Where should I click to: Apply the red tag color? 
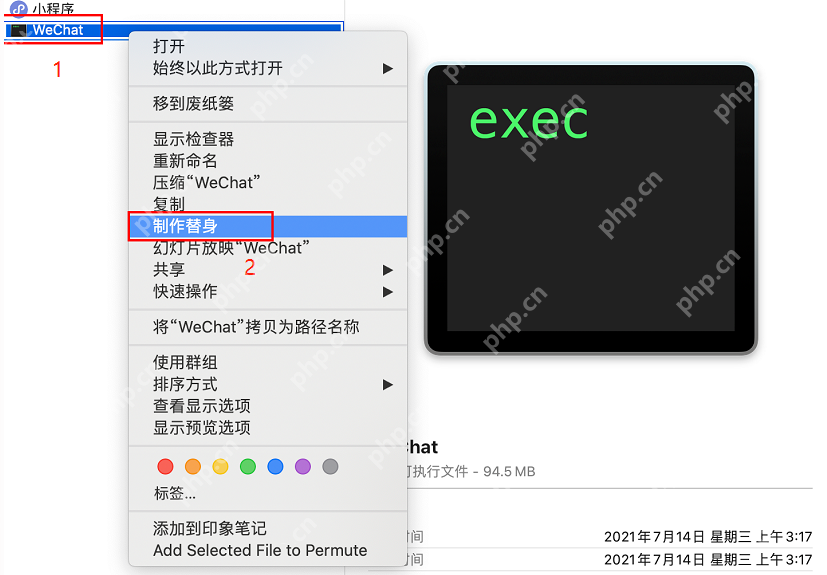coord(166,466)
